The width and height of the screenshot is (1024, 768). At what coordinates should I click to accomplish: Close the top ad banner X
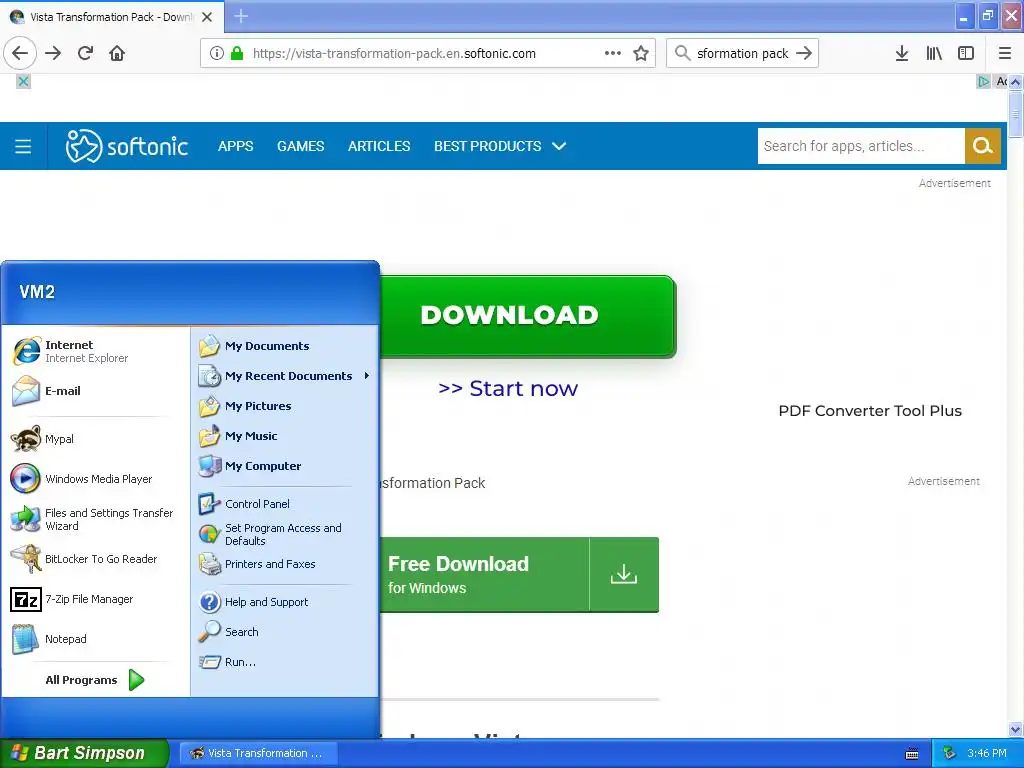pos(23,82)
